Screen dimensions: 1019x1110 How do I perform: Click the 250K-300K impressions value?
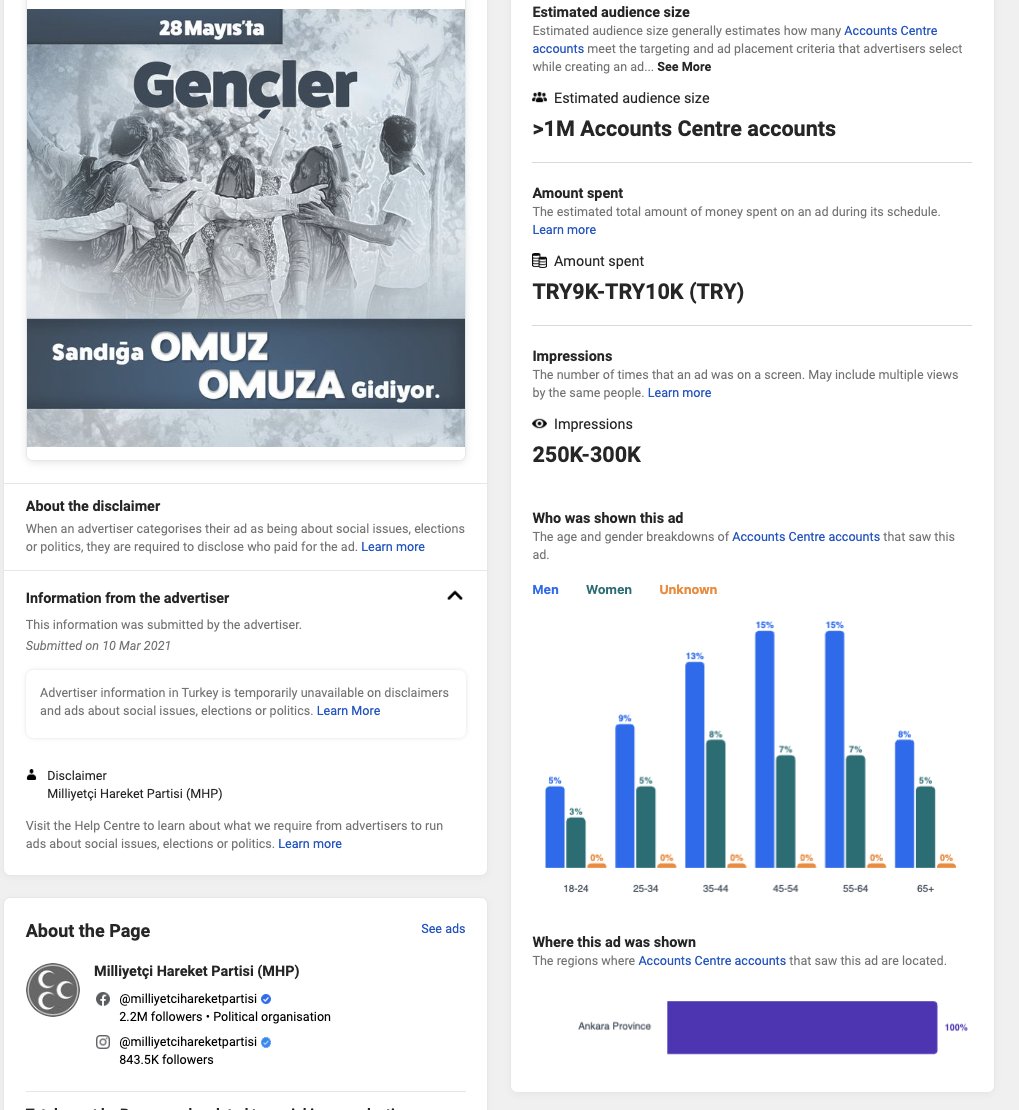click(586, 454)
